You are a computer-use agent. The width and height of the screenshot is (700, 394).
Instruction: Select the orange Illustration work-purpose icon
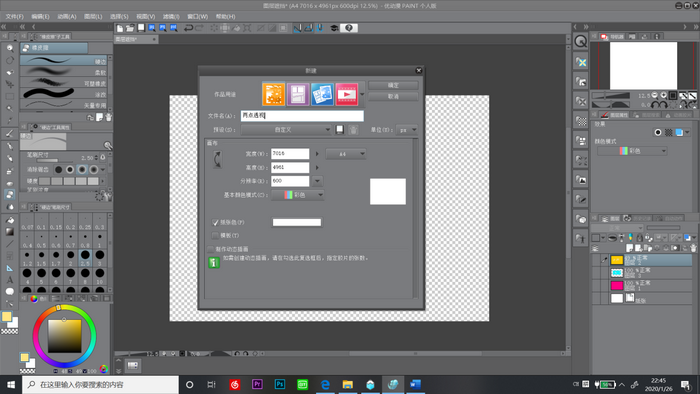pyautogui.click(x=273, y=94)
